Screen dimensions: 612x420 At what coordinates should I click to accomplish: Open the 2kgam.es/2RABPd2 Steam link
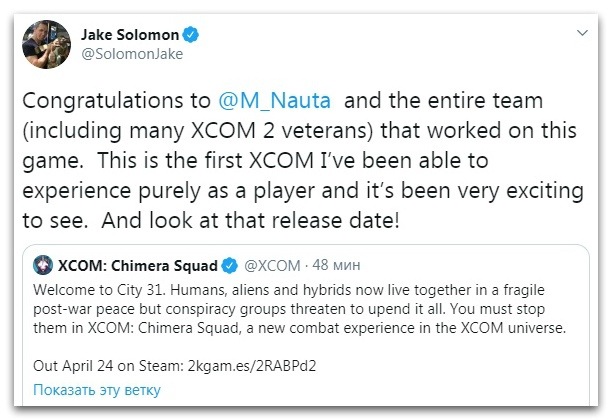pos(252,366)
